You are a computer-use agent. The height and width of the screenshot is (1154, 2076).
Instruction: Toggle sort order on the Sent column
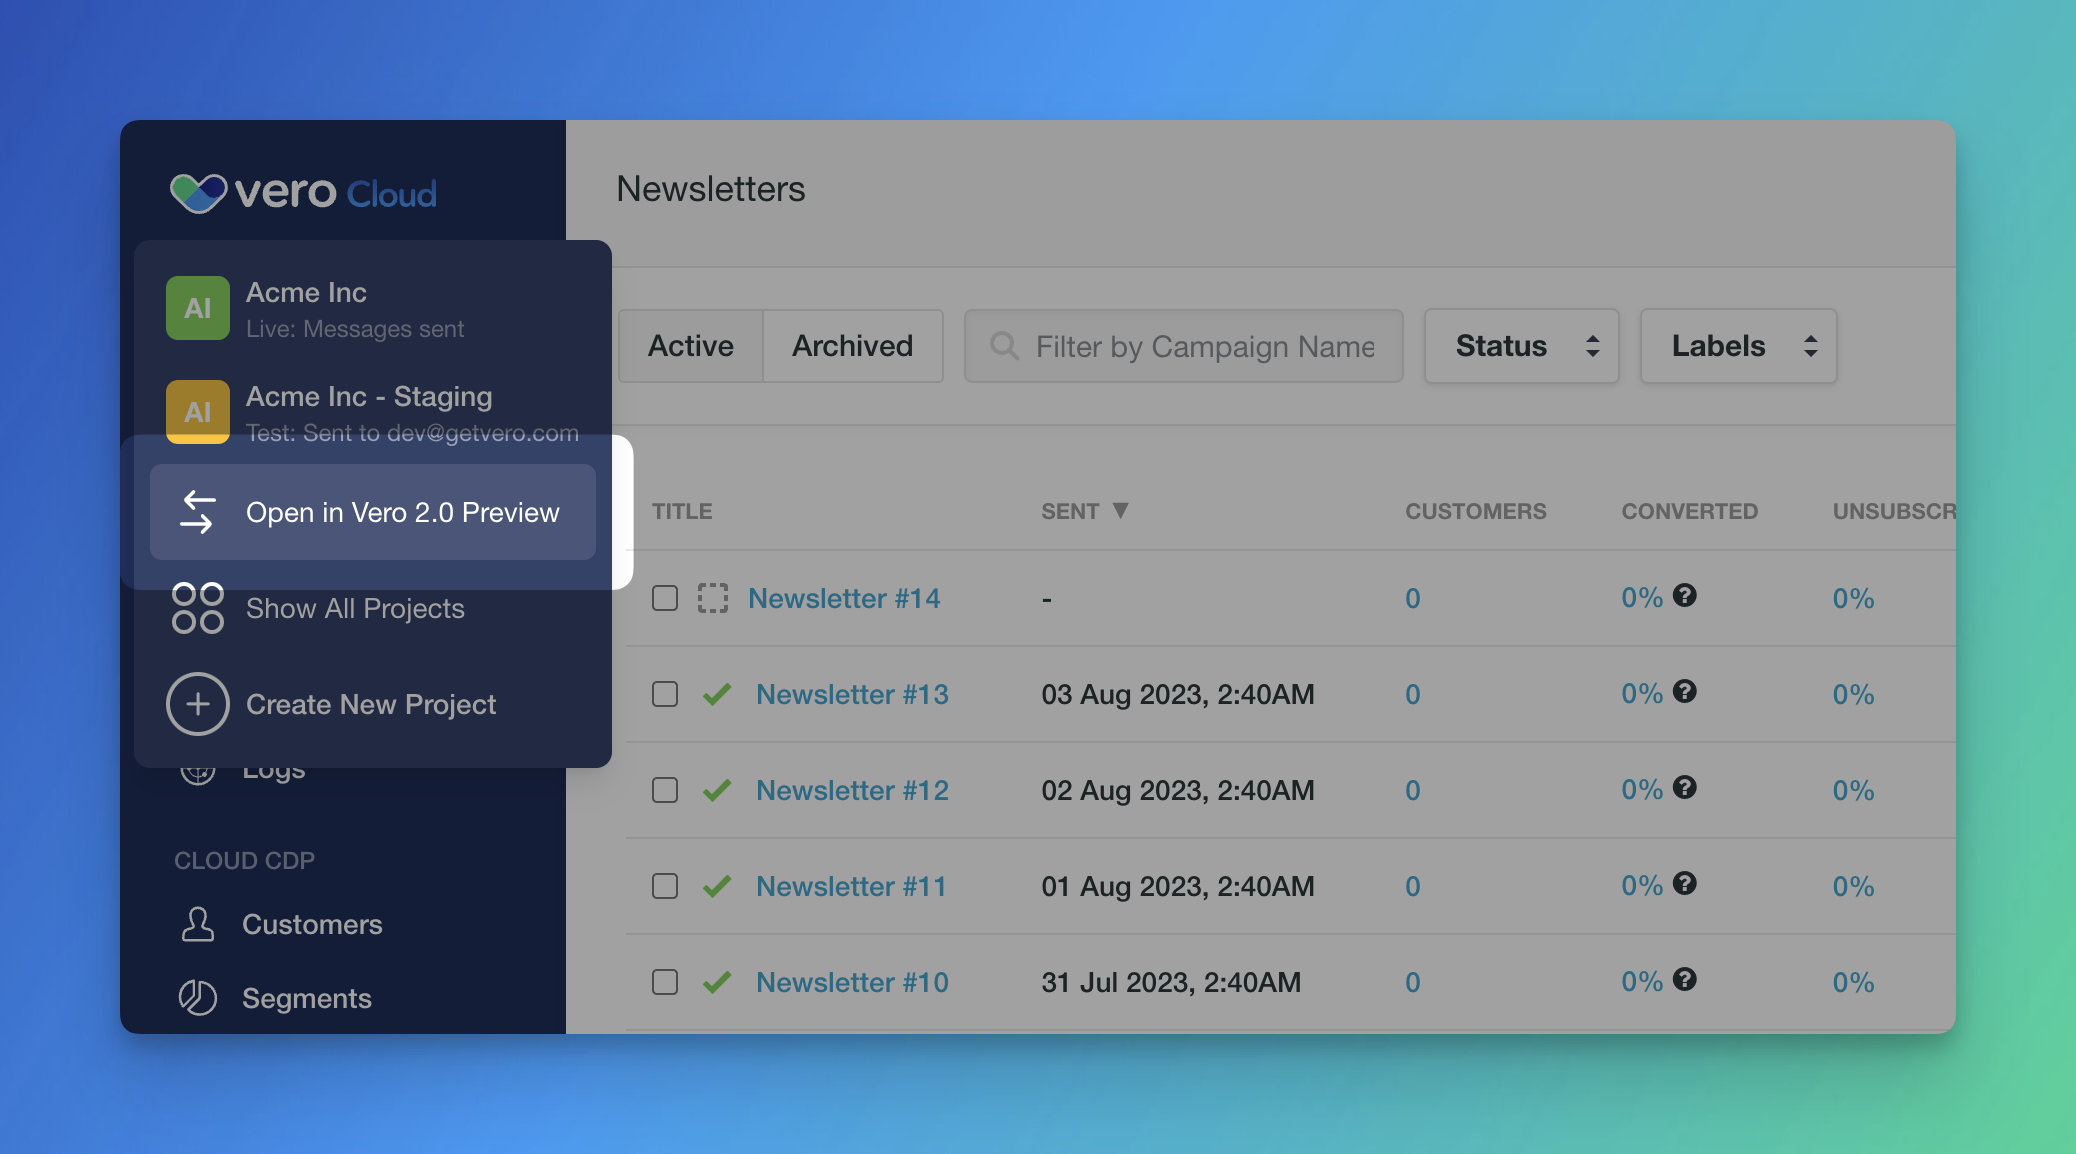(1085, 511)
